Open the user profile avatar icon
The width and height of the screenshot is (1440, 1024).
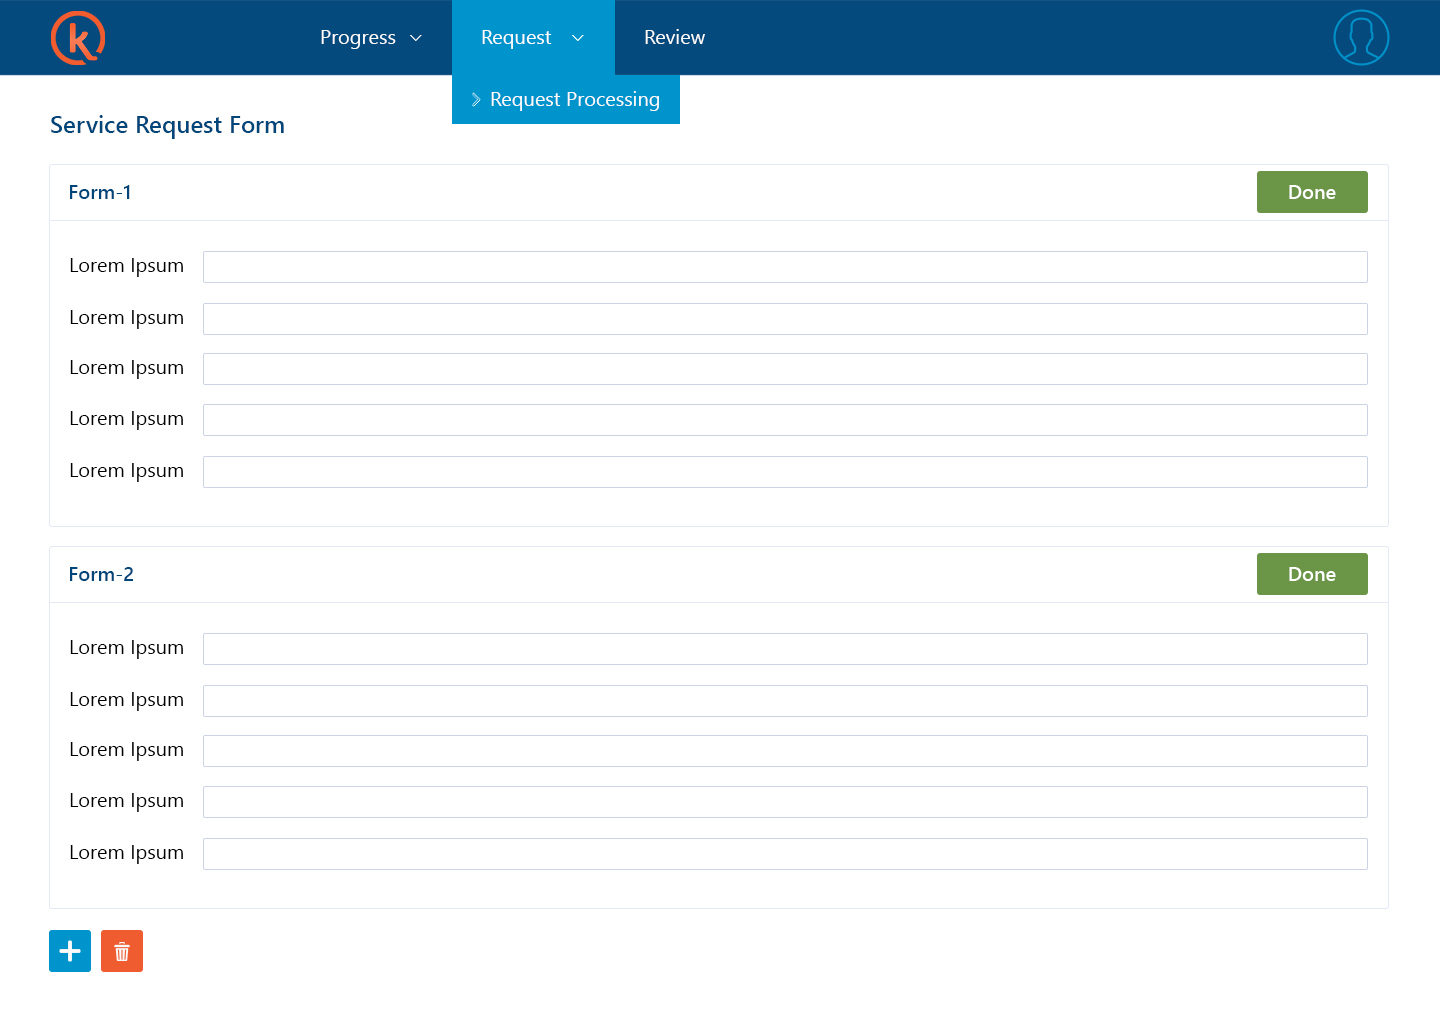tap(1361, 38)
